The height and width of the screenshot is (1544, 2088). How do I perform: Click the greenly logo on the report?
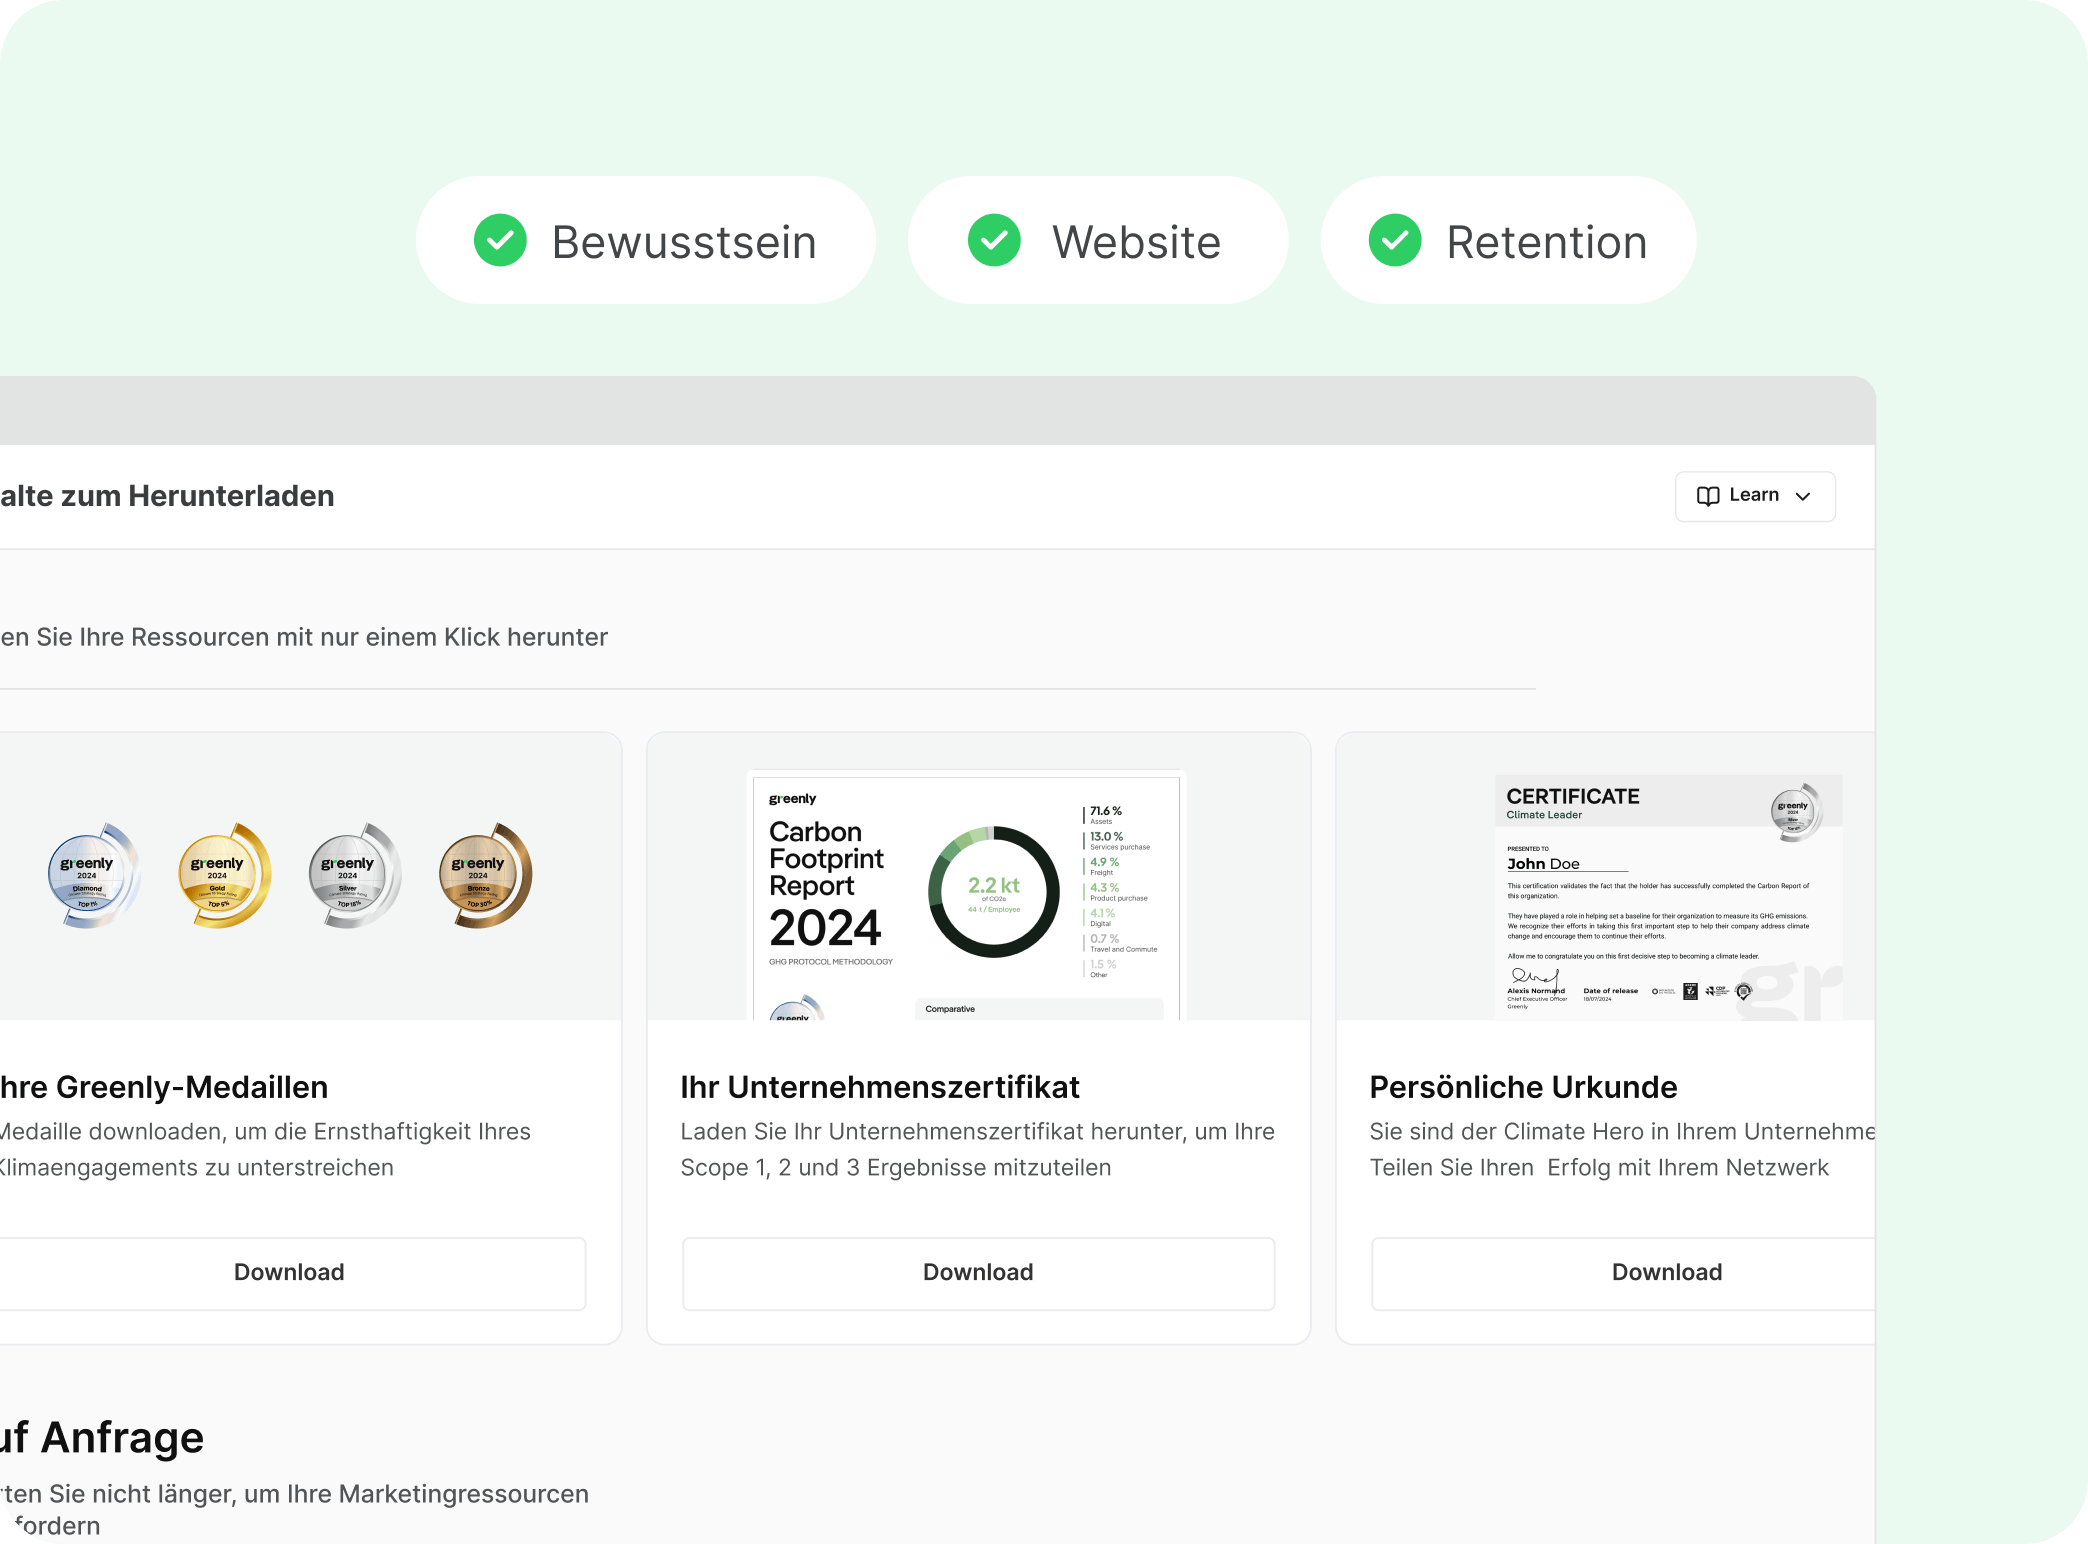[792, 799]
